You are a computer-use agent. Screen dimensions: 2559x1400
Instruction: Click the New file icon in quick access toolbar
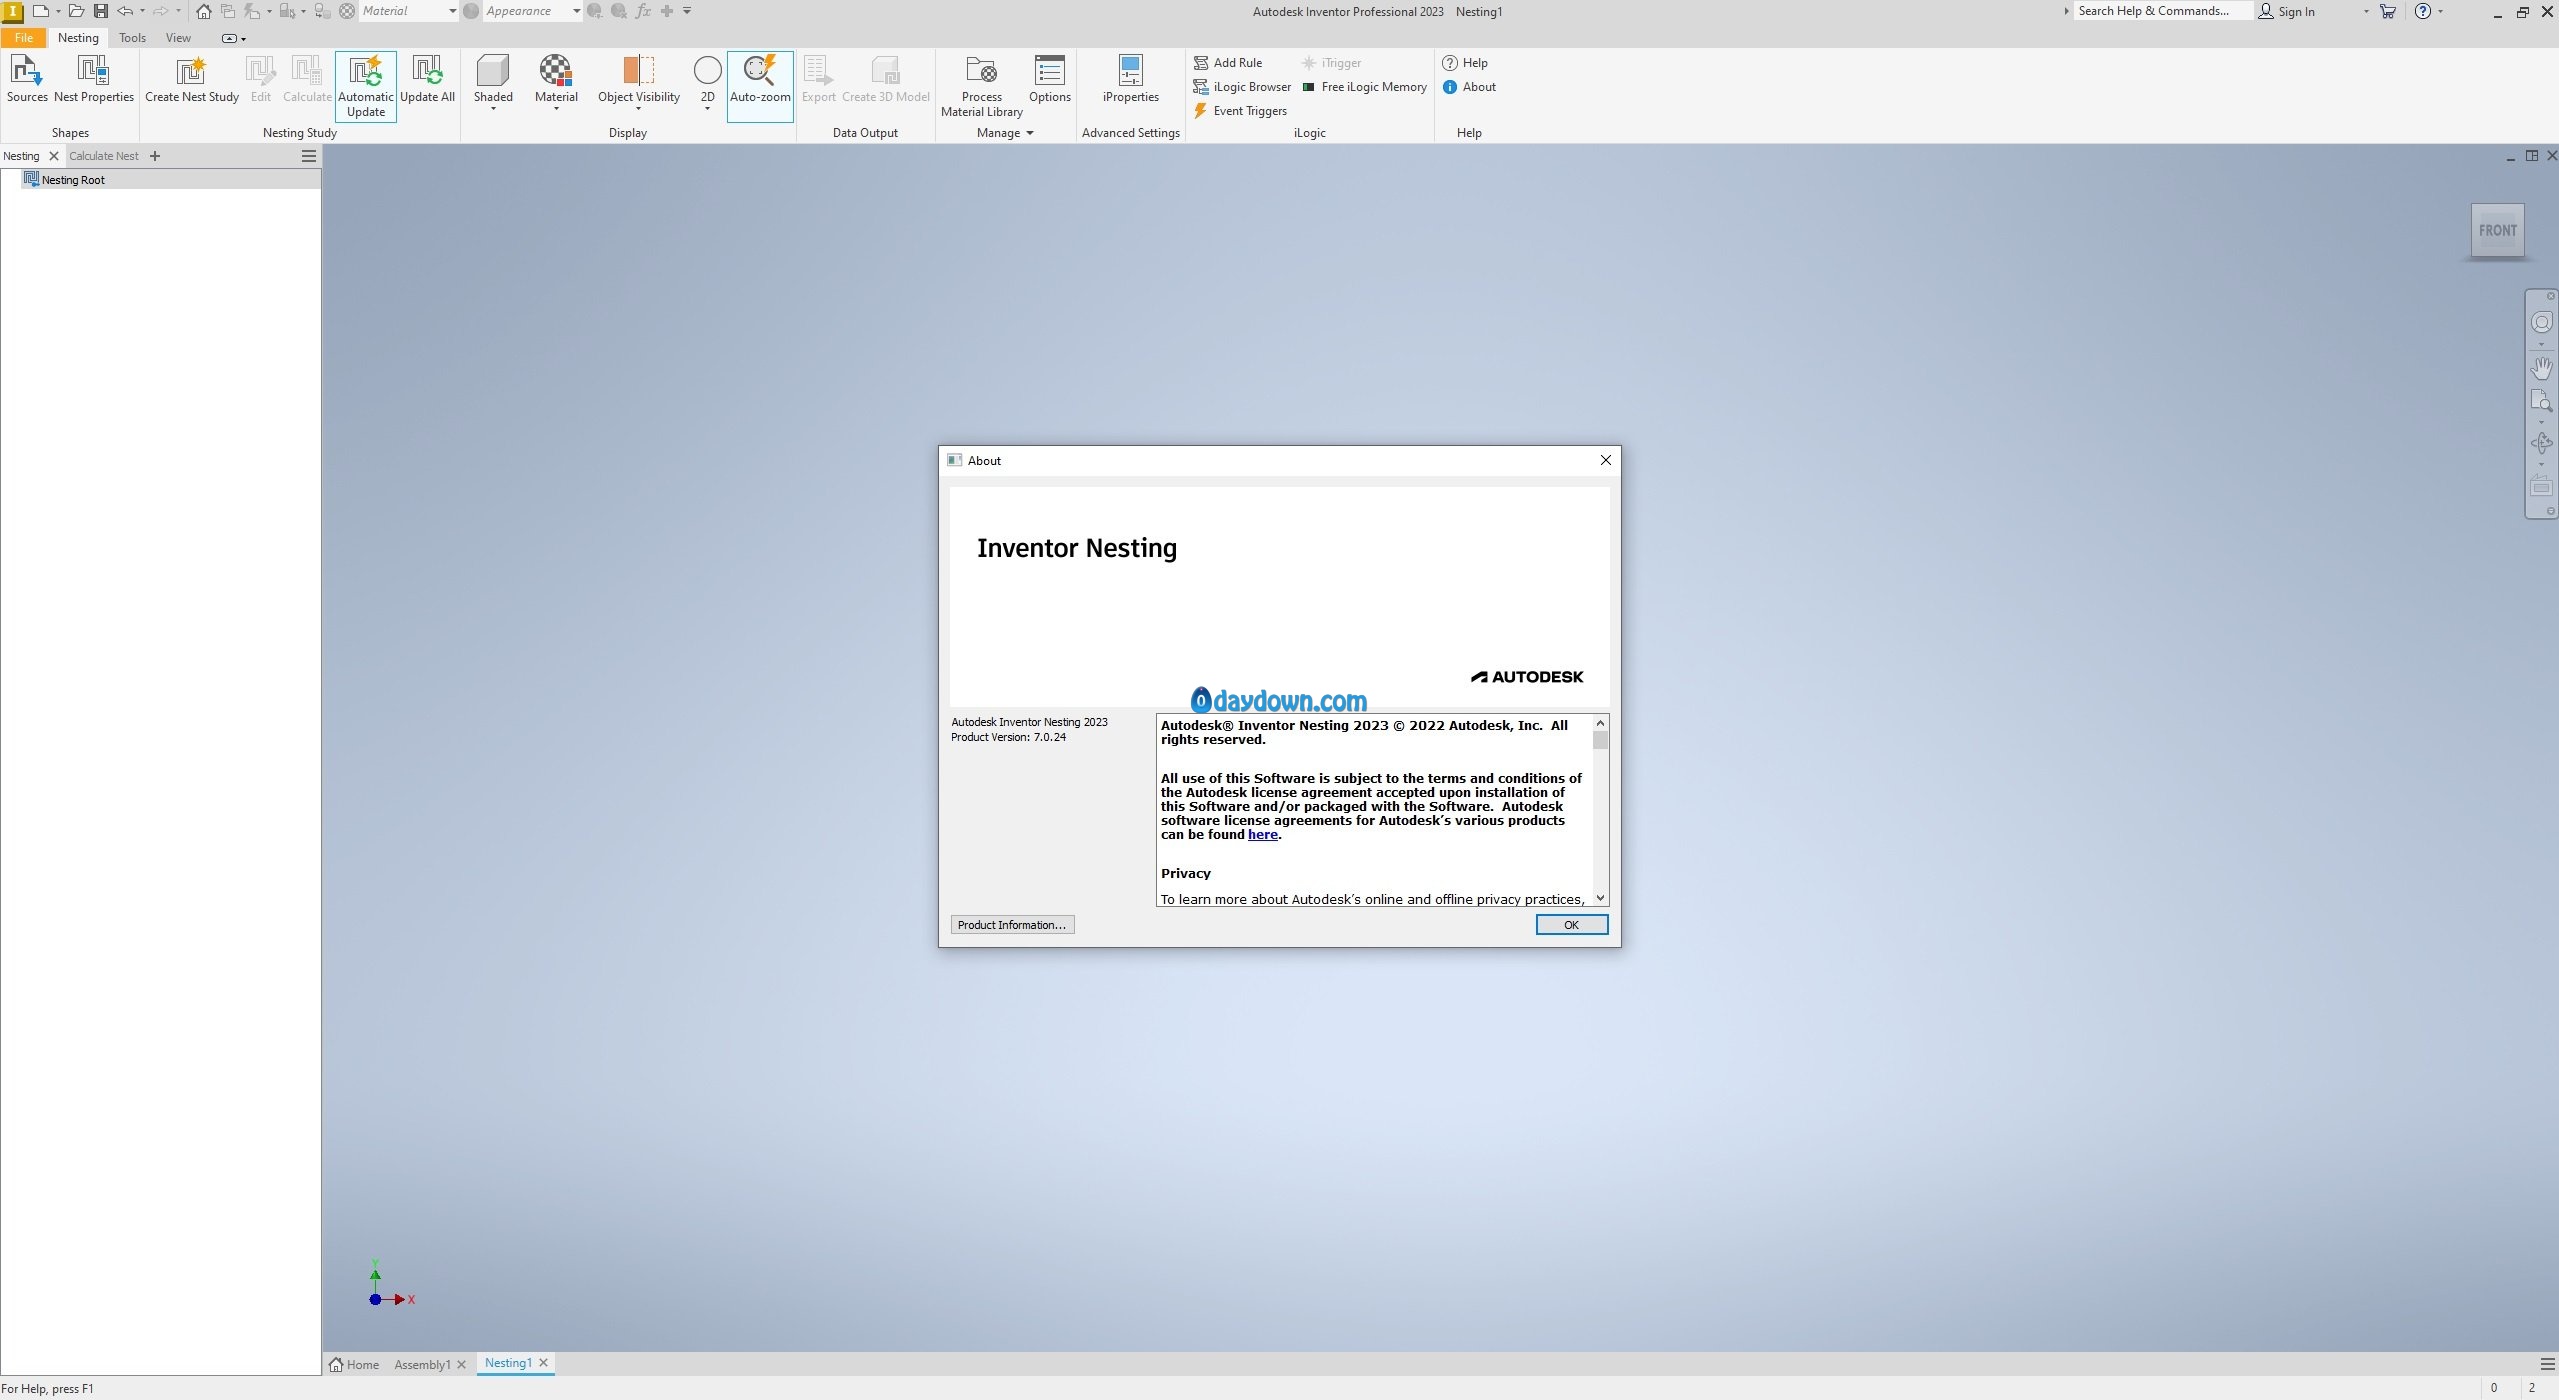point(40,11)
